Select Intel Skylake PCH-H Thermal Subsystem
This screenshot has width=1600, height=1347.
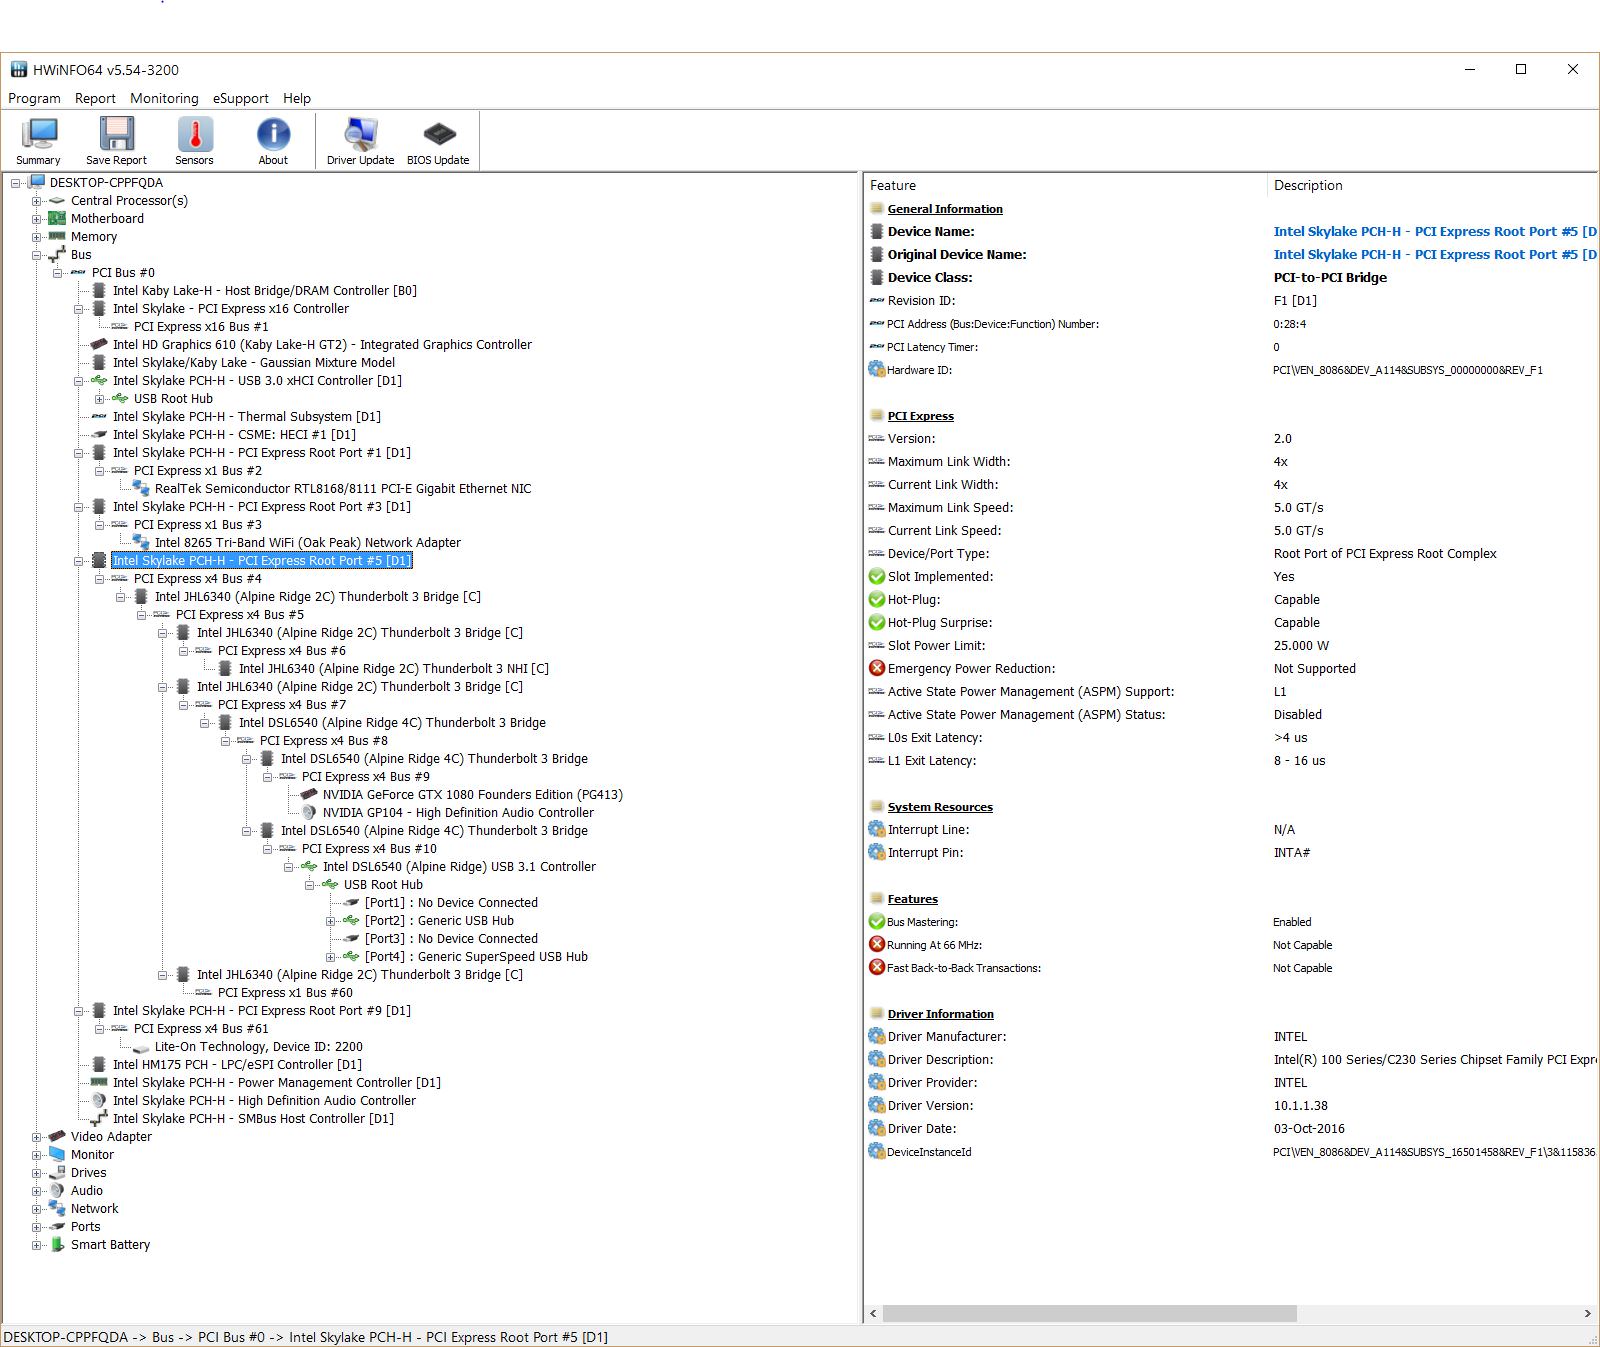pyautogui.click(x=246, y=417)
